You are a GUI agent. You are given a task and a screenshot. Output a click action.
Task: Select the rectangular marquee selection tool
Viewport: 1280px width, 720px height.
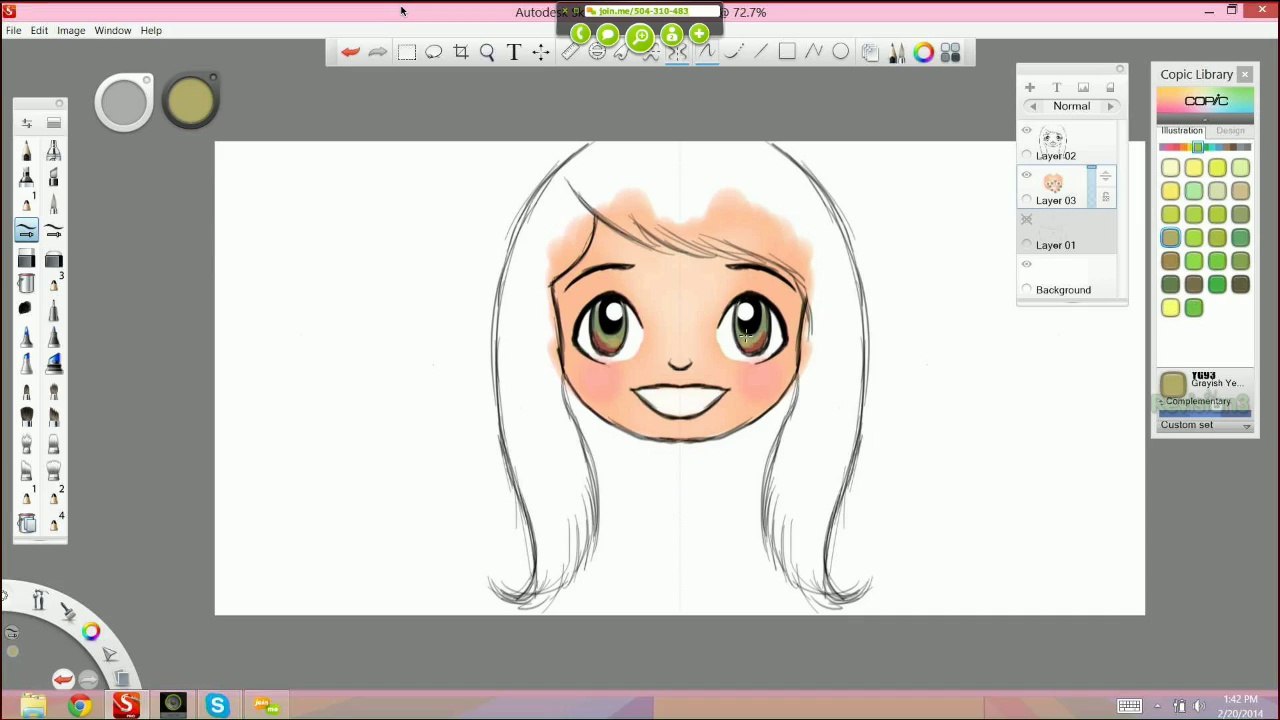[406, 52]
